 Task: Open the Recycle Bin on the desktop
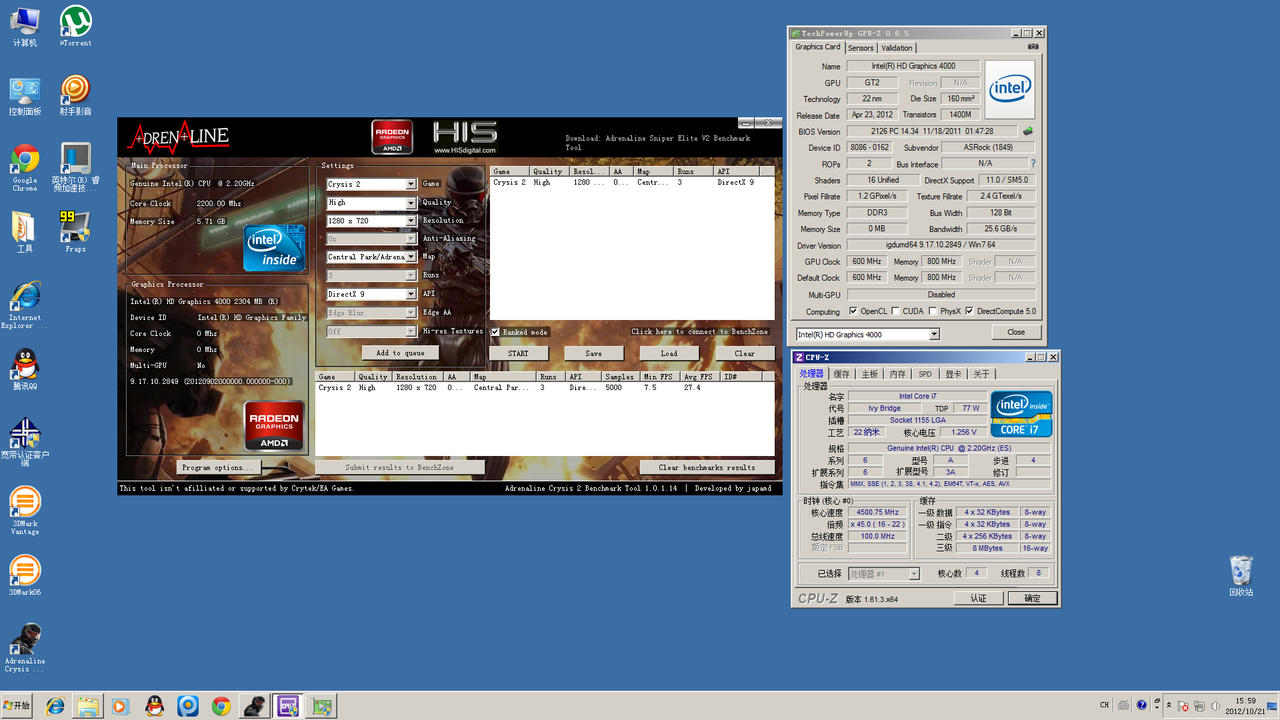point(1241,576)
